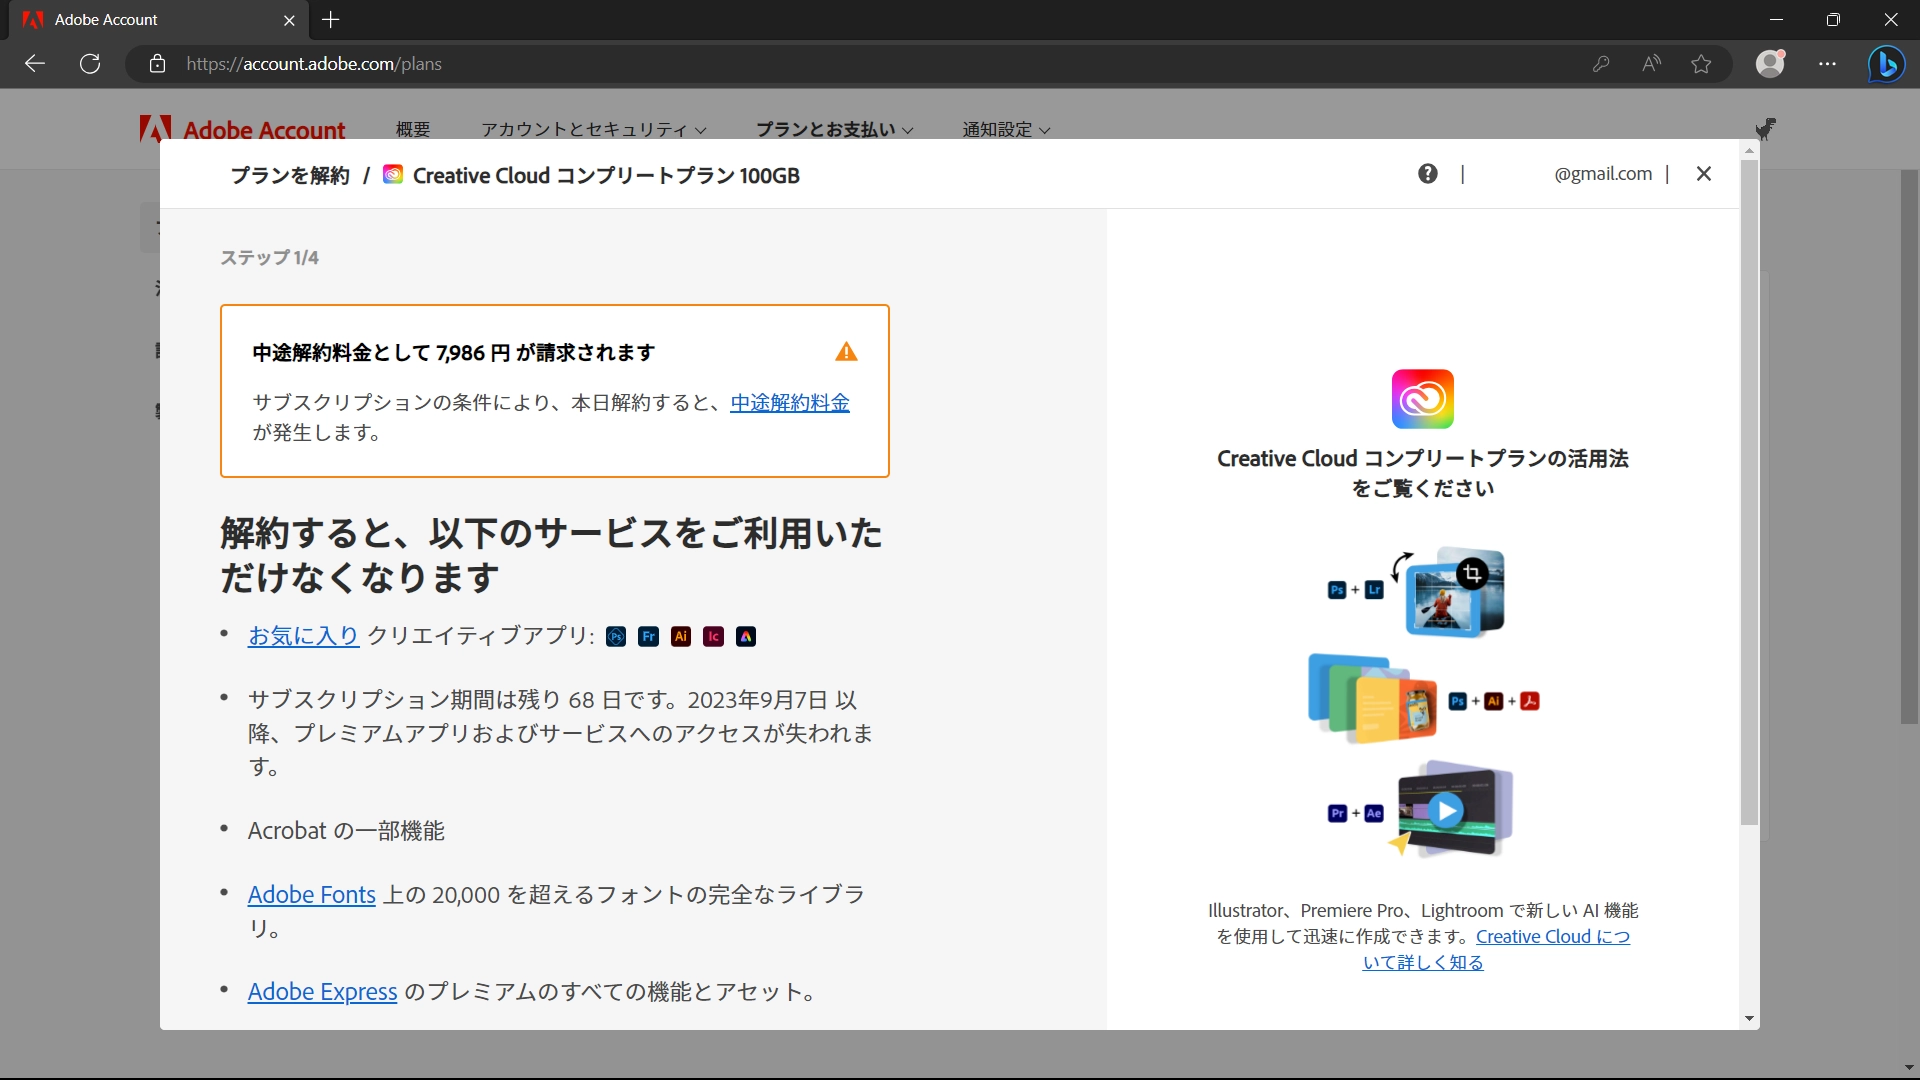
Task: Click the InCopy app icon
Action: [x=712, y=636]
